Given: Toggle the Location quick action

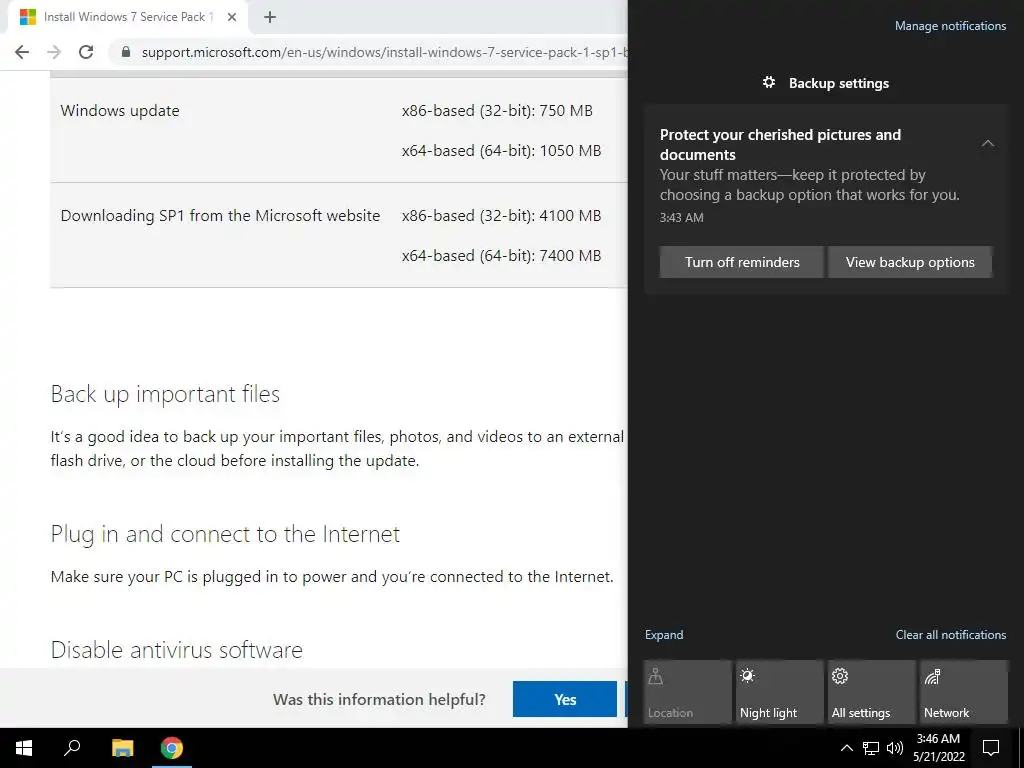Looking at the screenshot, I should click(687, 692).
